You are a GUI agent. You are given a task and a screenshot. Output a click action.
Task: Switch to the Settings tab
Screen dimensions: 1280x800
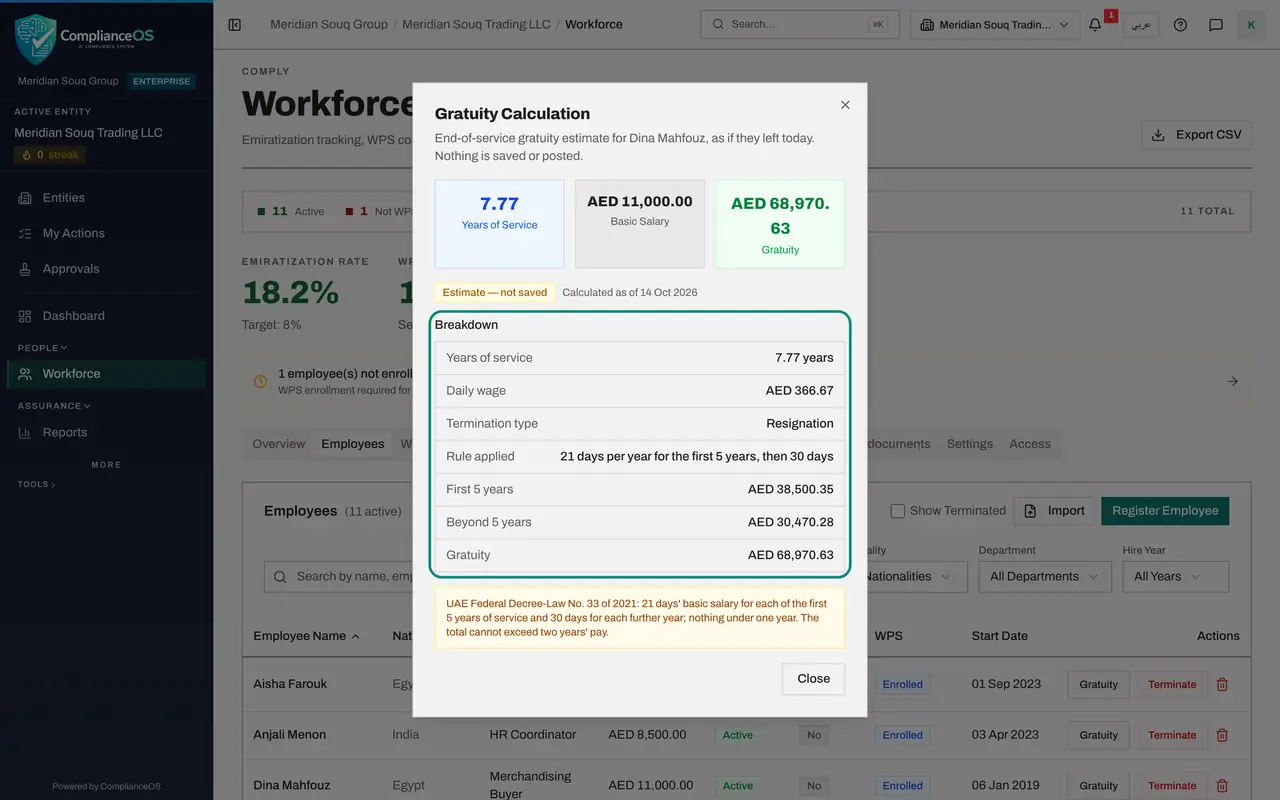point(970,444)
